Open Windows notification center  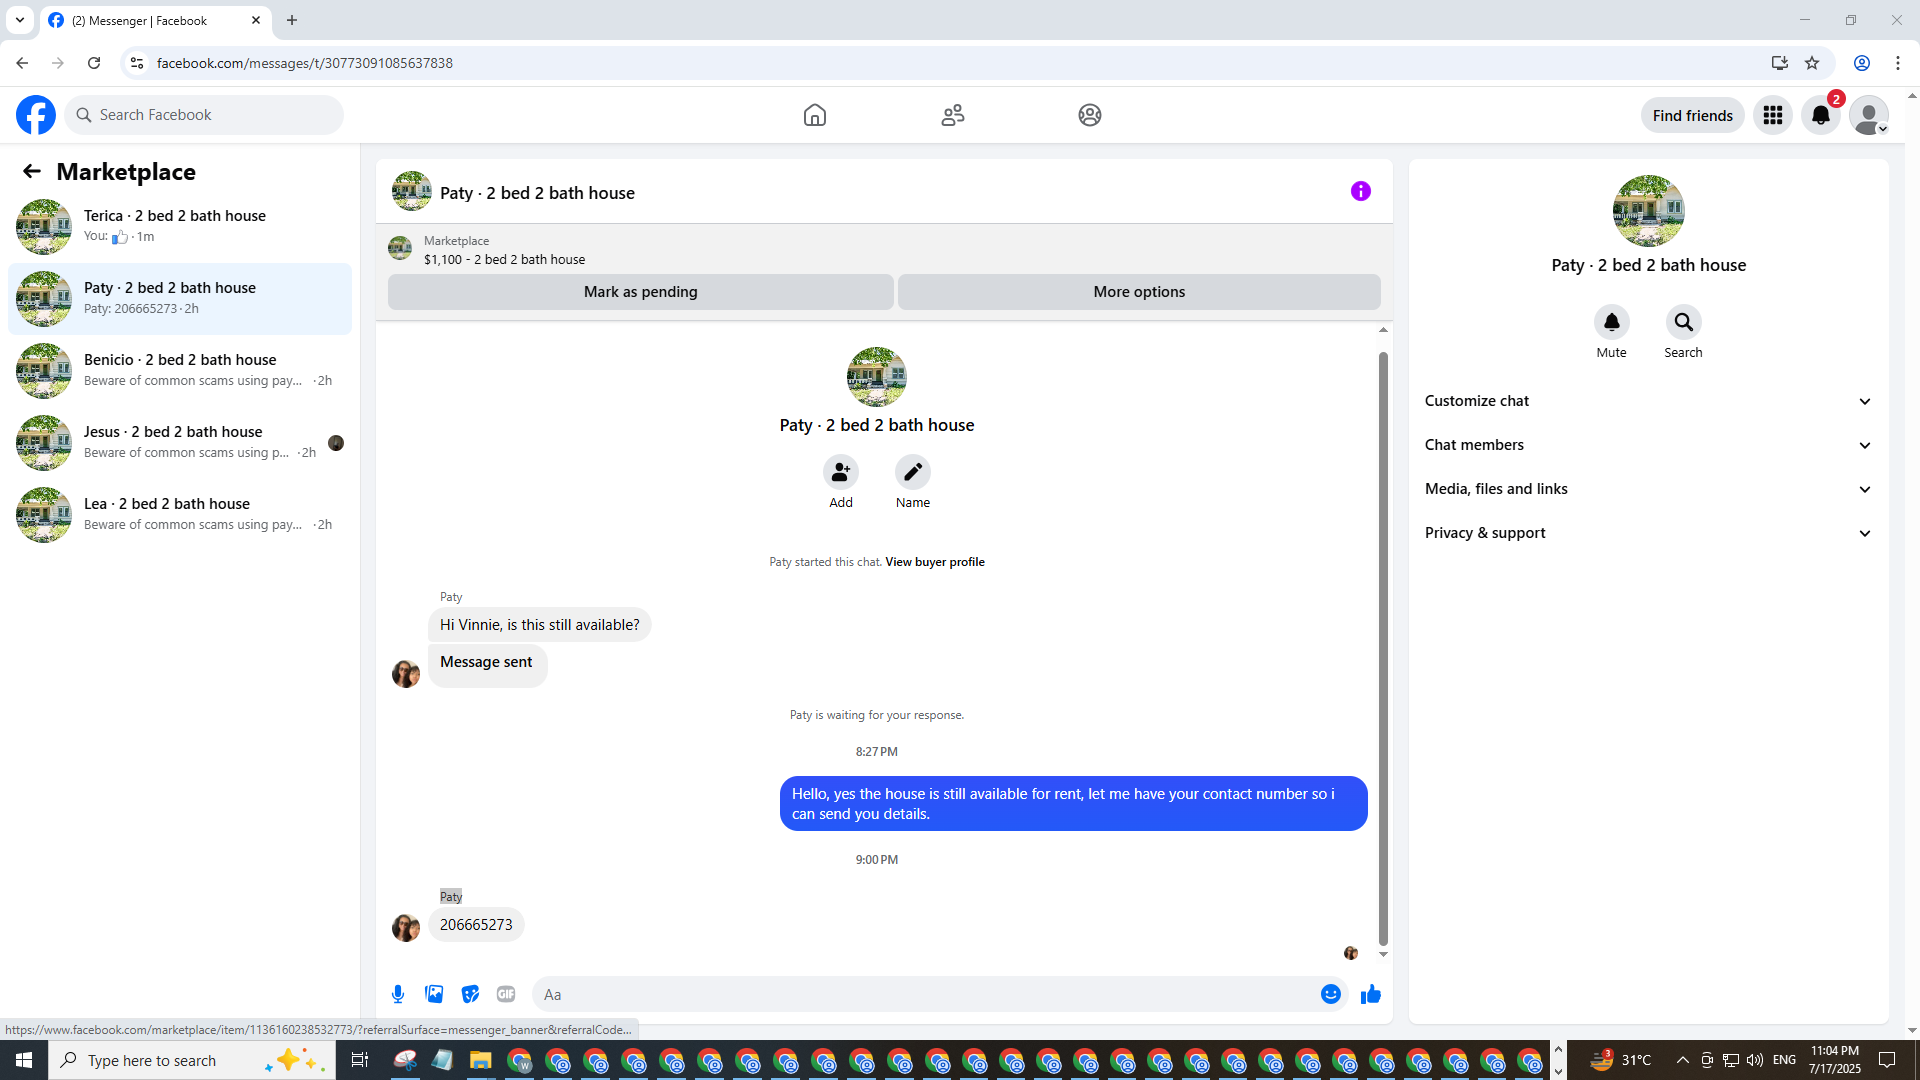(1887, 1060)
